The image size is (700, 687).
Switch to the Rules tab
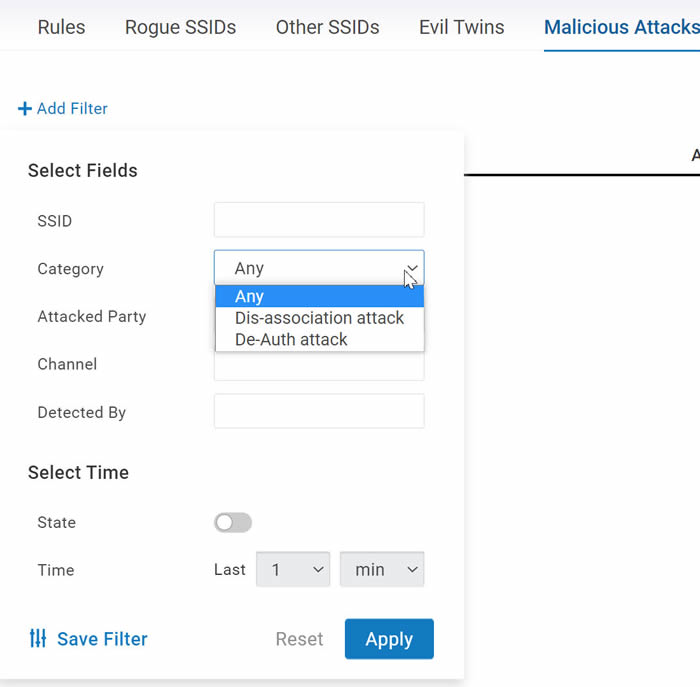pos(61,27)
